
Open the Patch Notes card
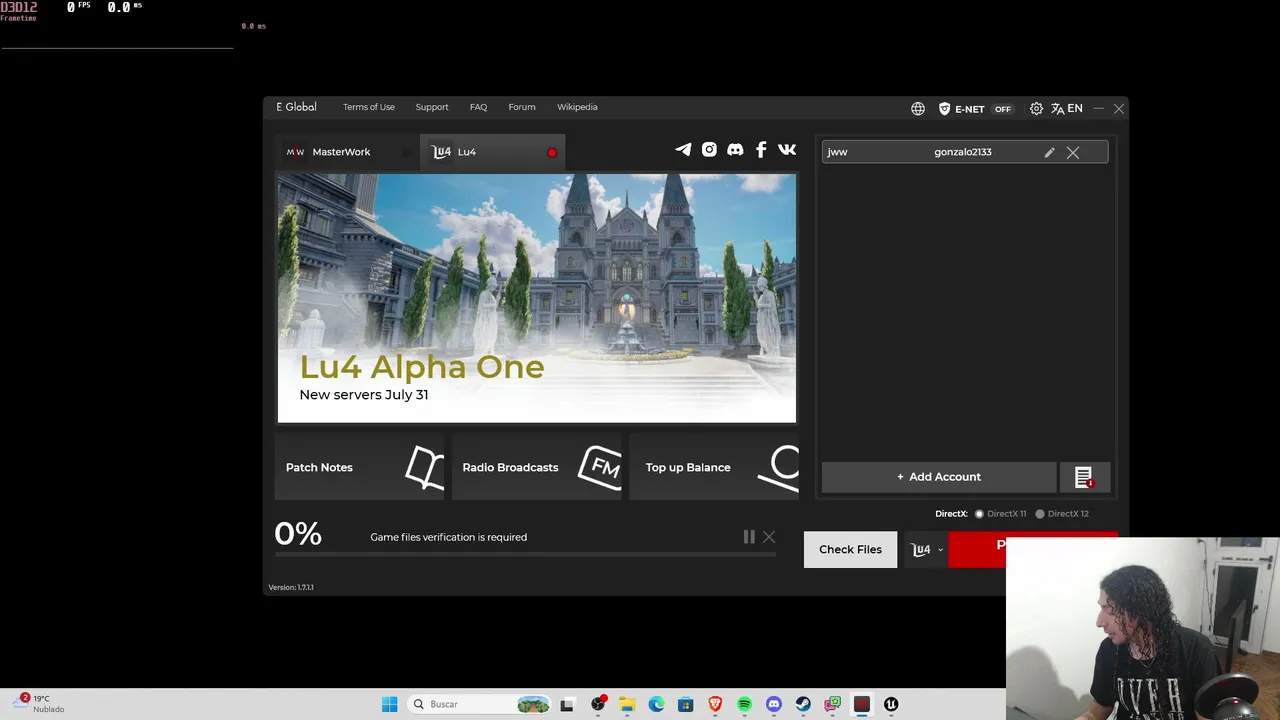coord(360,467)
